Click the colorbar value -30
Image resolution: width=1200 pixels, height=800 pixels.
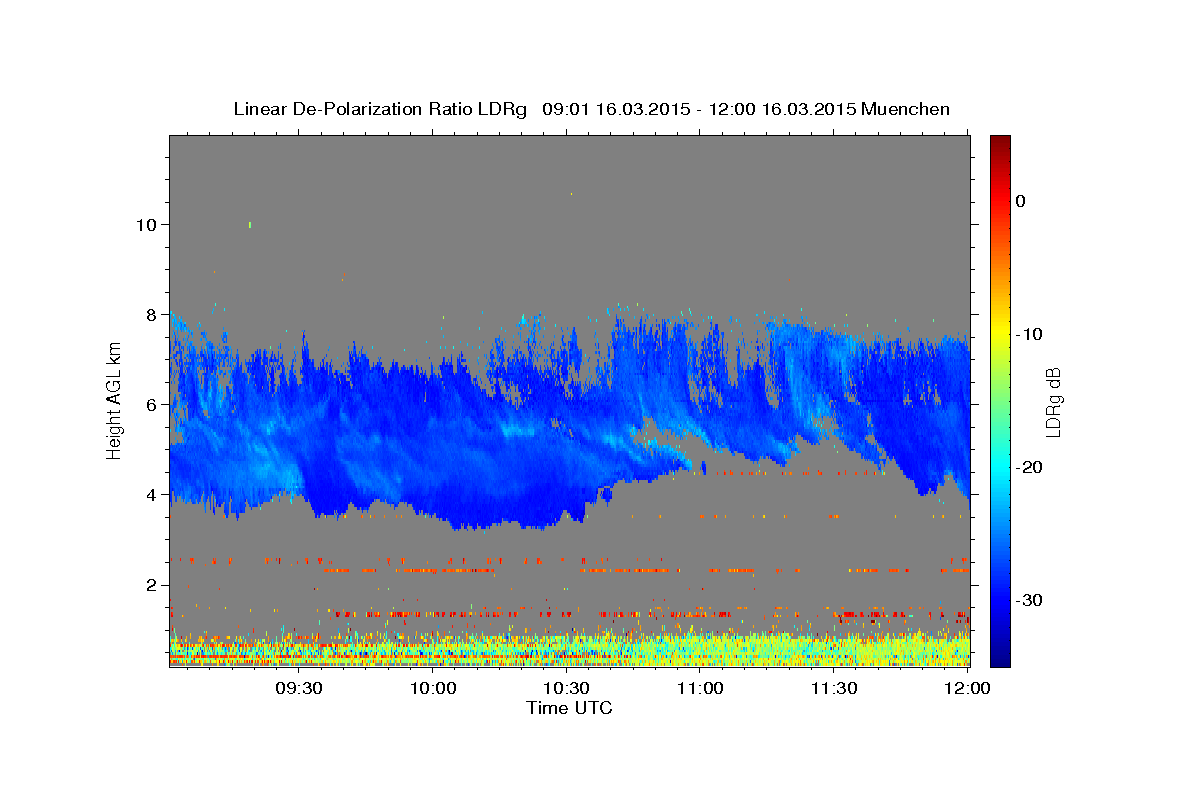(x=1029, y=600)
